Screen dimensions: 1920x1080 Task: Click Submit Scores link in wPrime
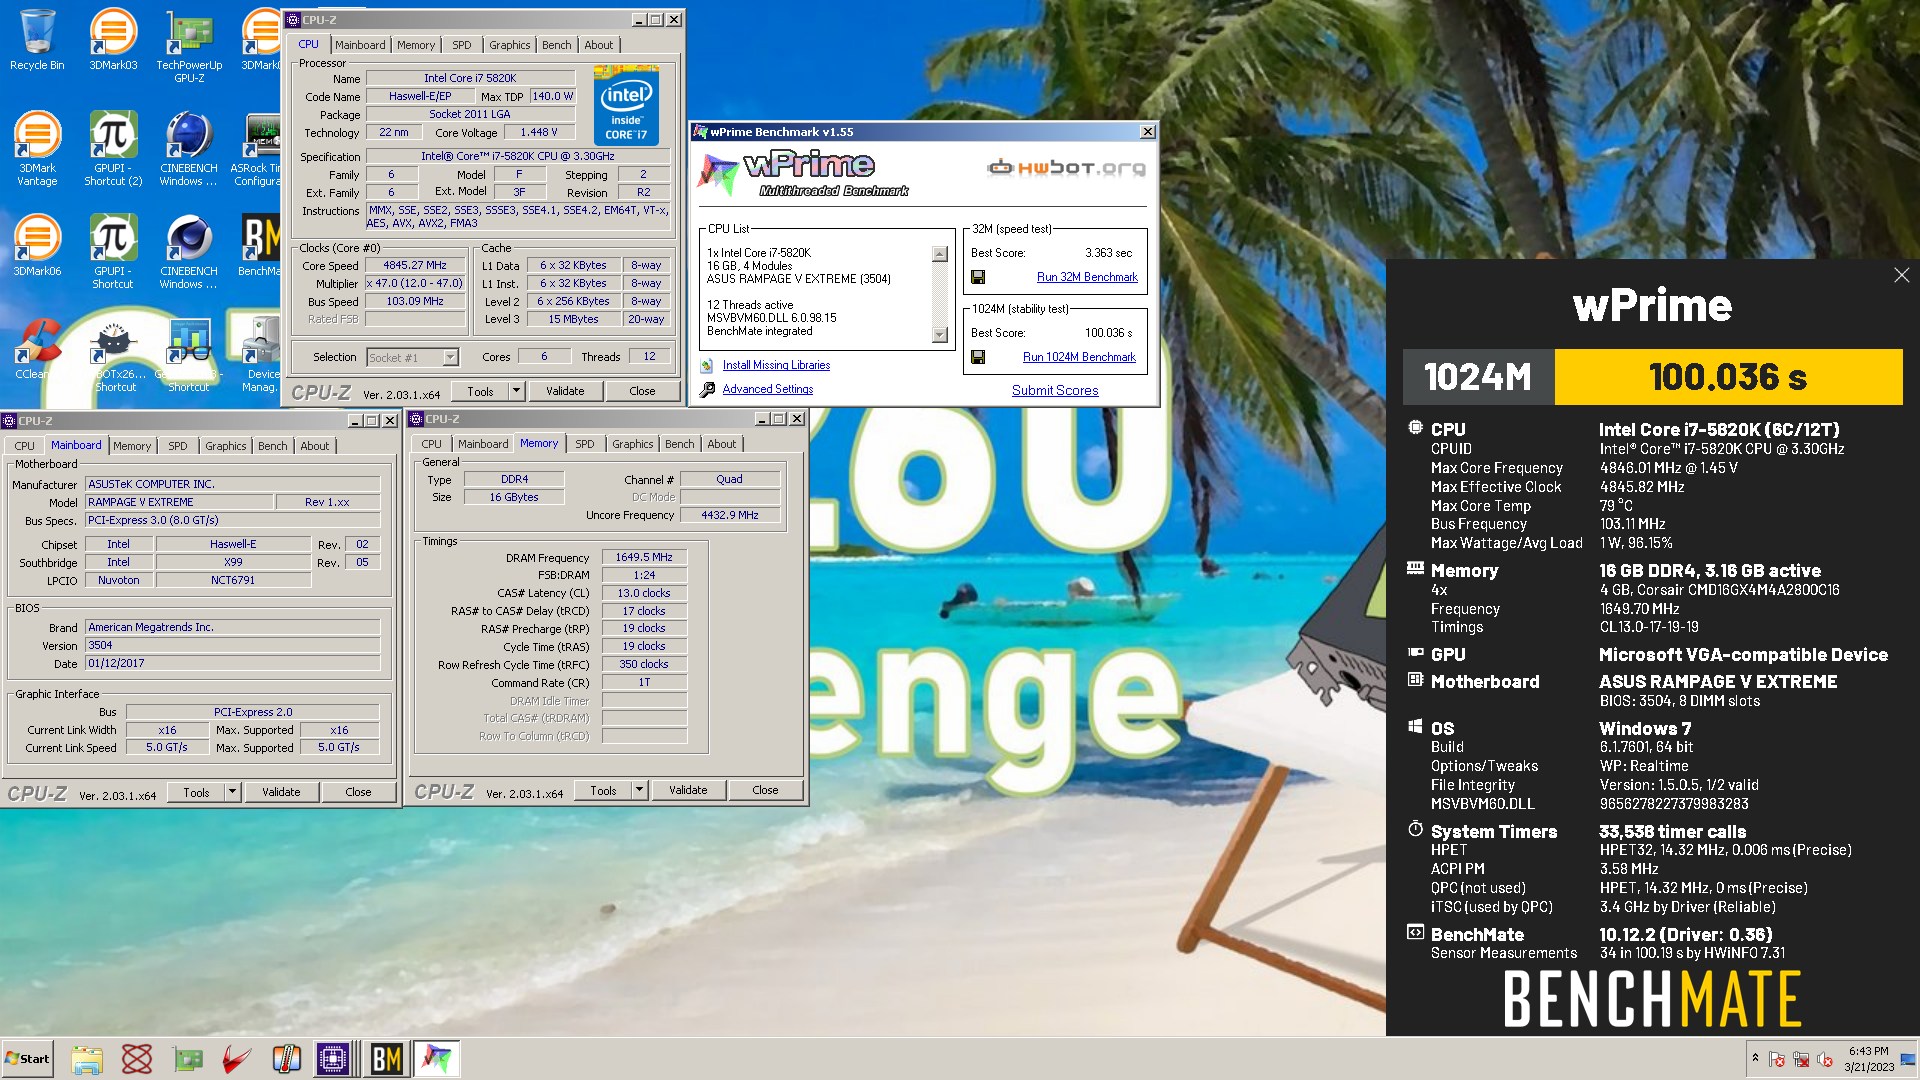(x=1055, y=390)
